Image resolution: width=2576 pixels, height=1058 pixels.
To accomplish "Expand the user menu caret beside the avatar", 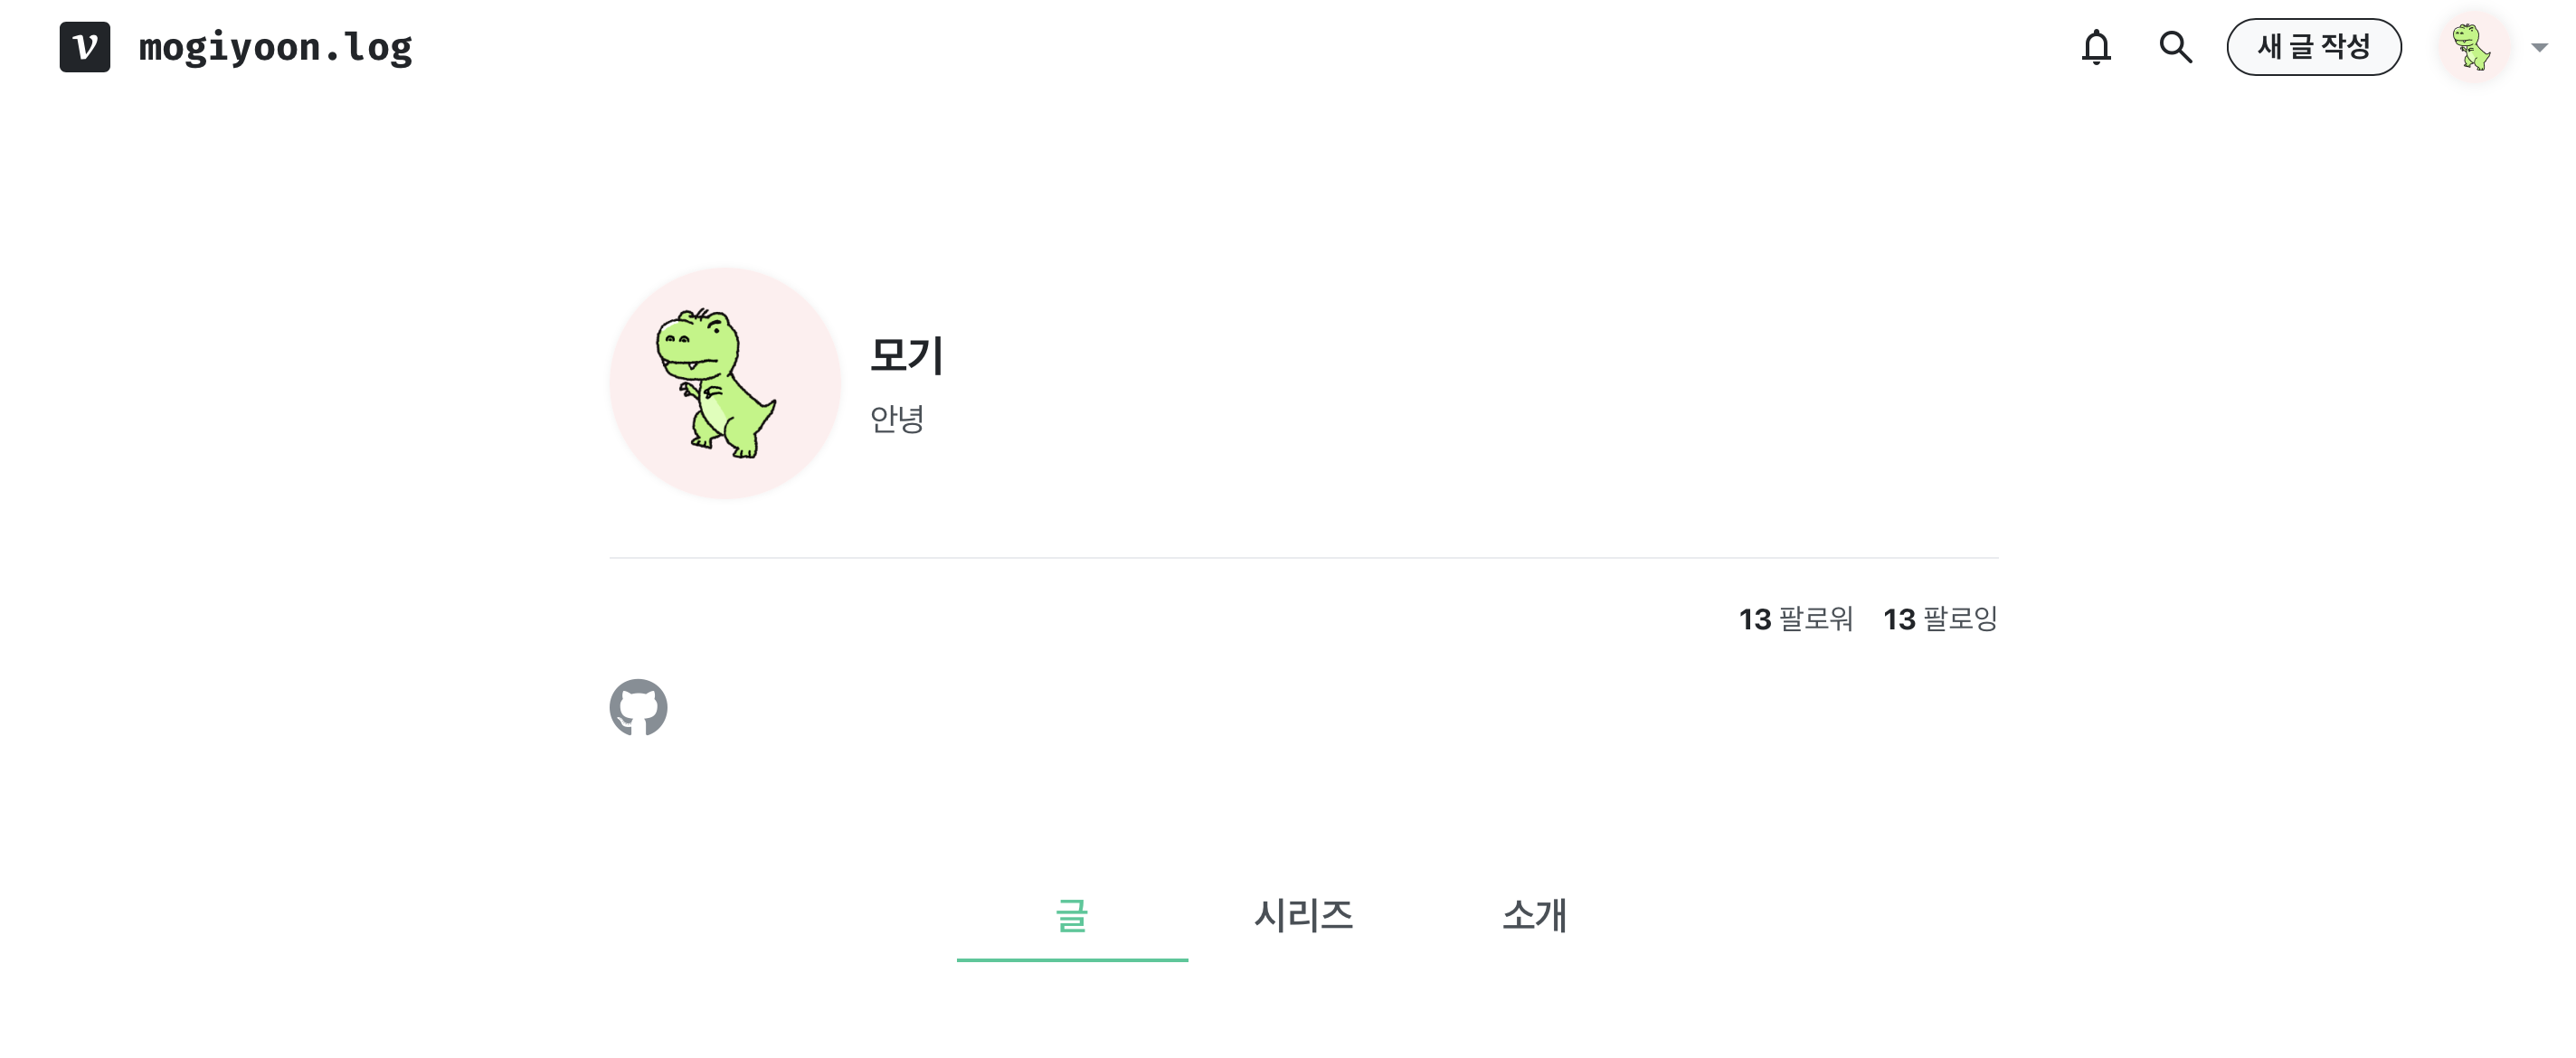I will pos(2538,47).
